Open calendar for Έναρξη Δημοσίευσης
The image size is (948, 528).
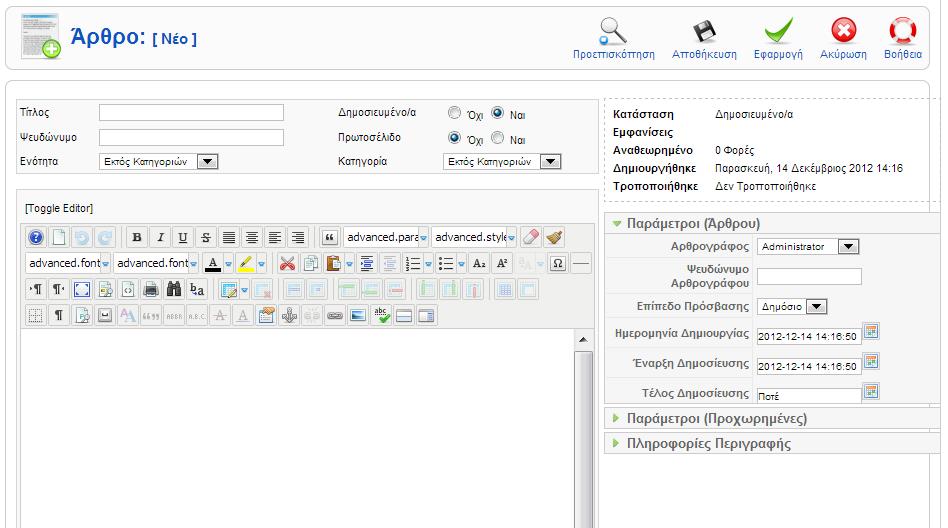(x=871, y=362)
